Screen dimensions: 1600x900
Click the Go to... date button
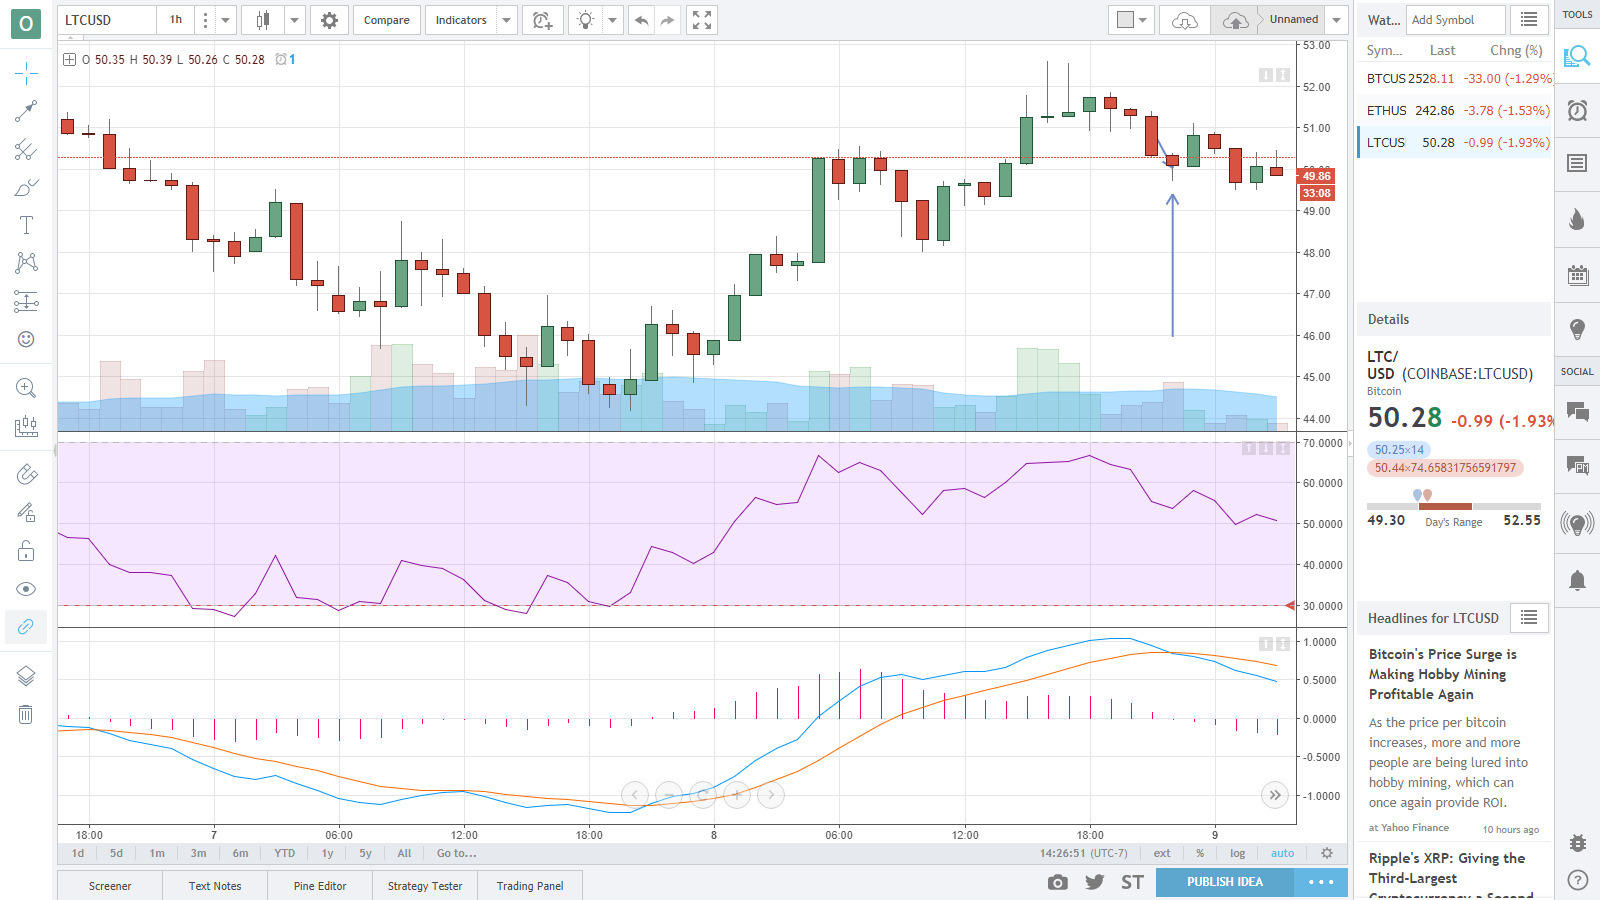[x=457, y=854]
